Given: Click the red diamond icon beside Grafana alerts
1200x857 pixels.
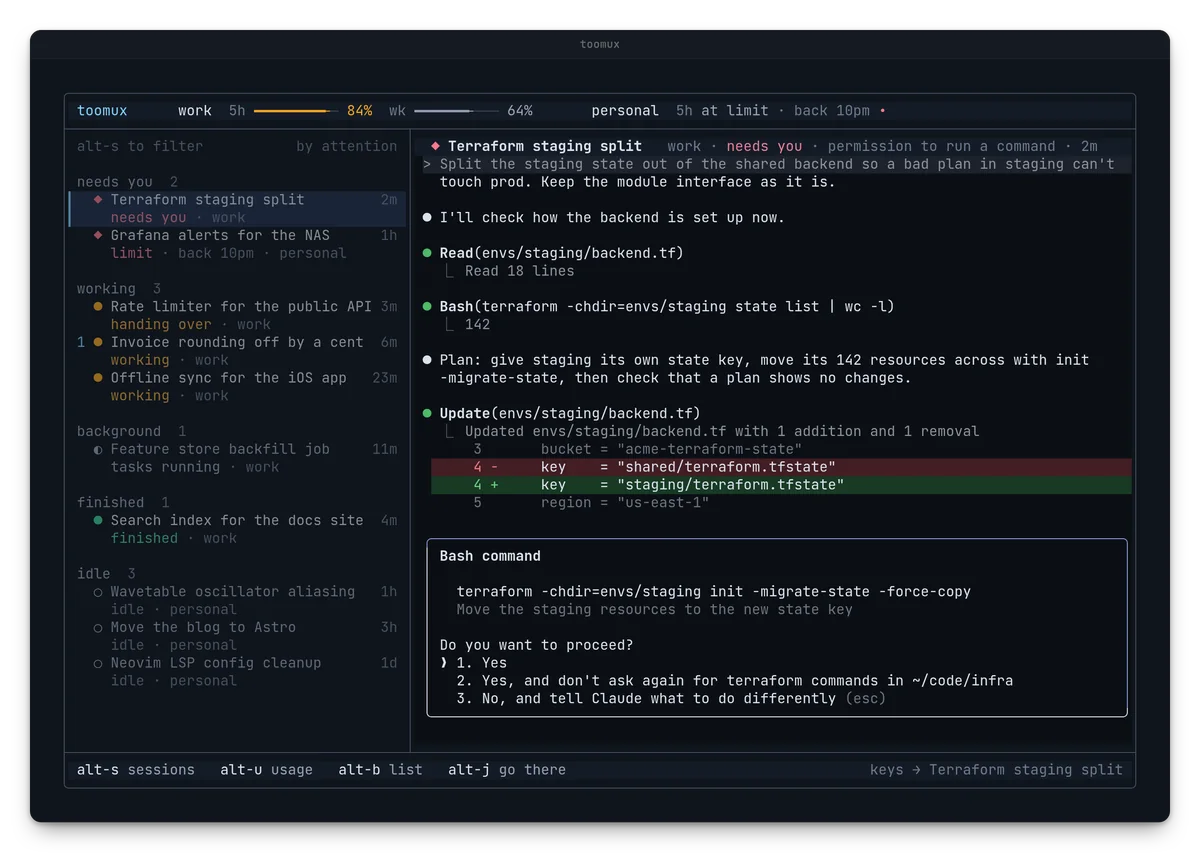Looking at the screenshot, I should 98,236.
